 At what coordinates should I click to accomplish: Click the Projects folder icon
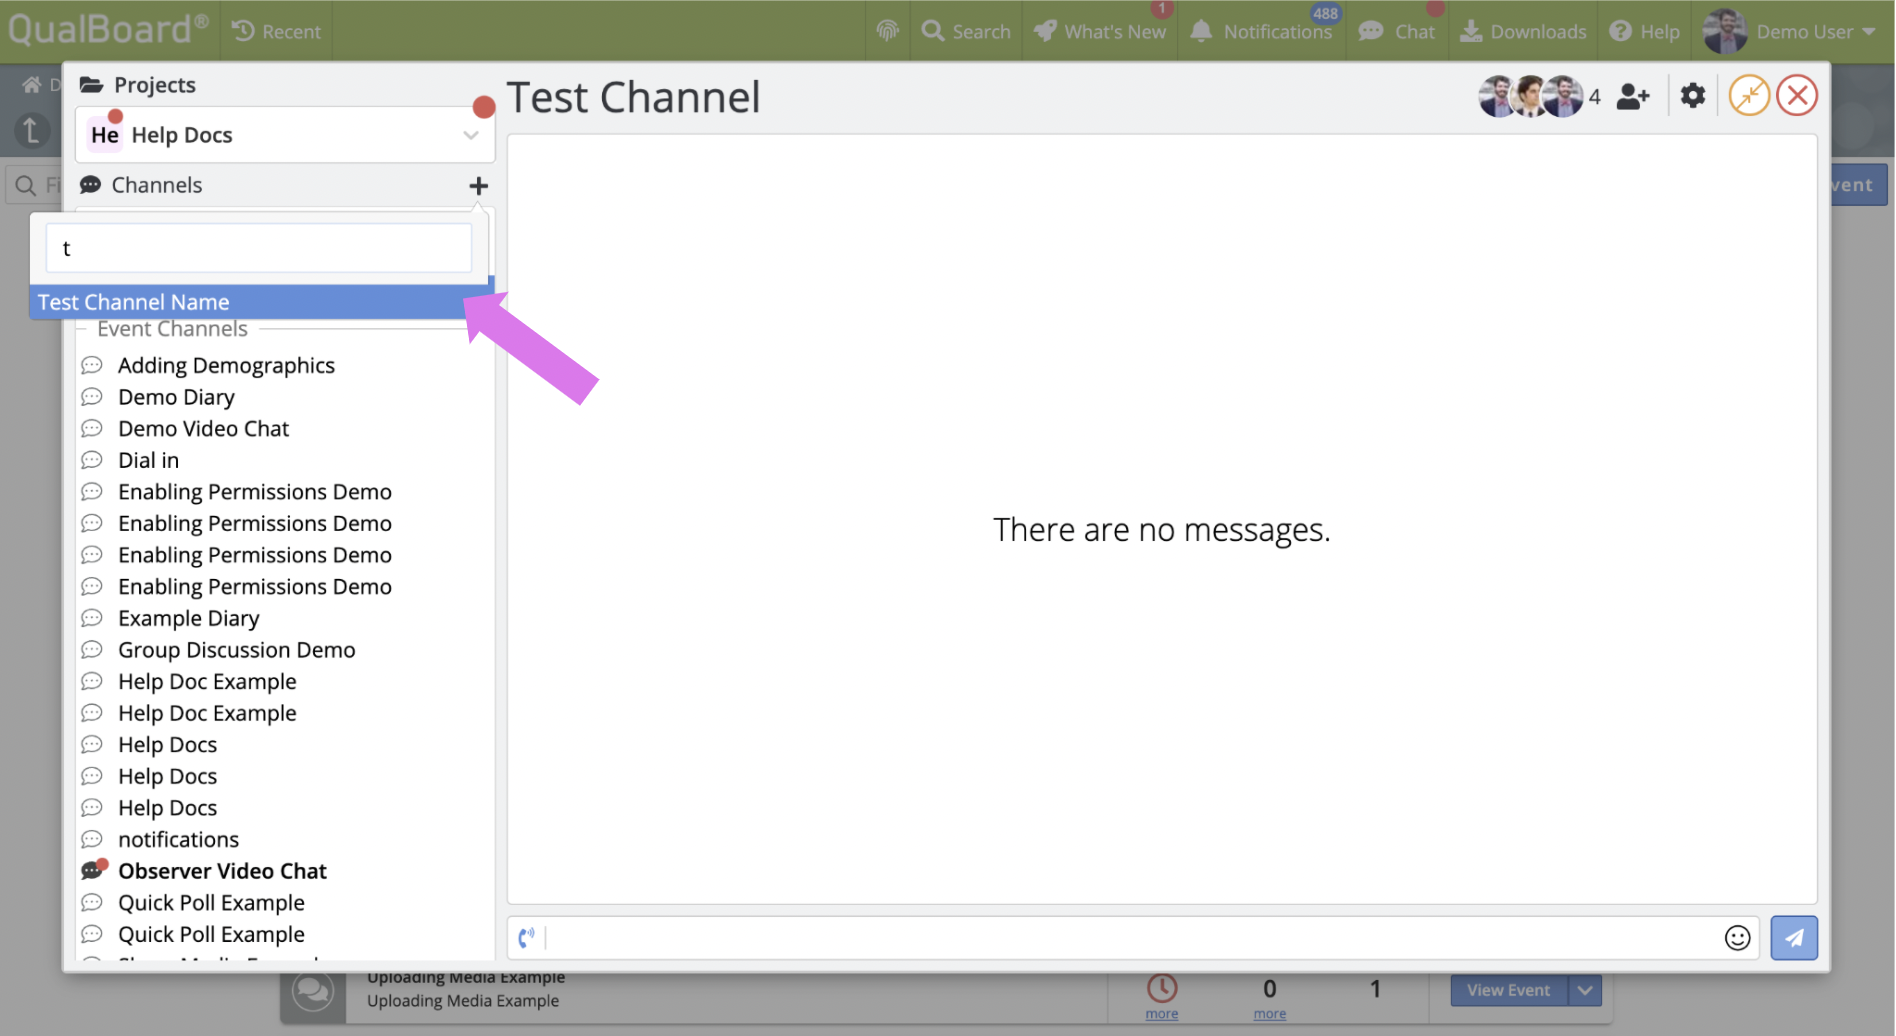click(x=92, y=85)
